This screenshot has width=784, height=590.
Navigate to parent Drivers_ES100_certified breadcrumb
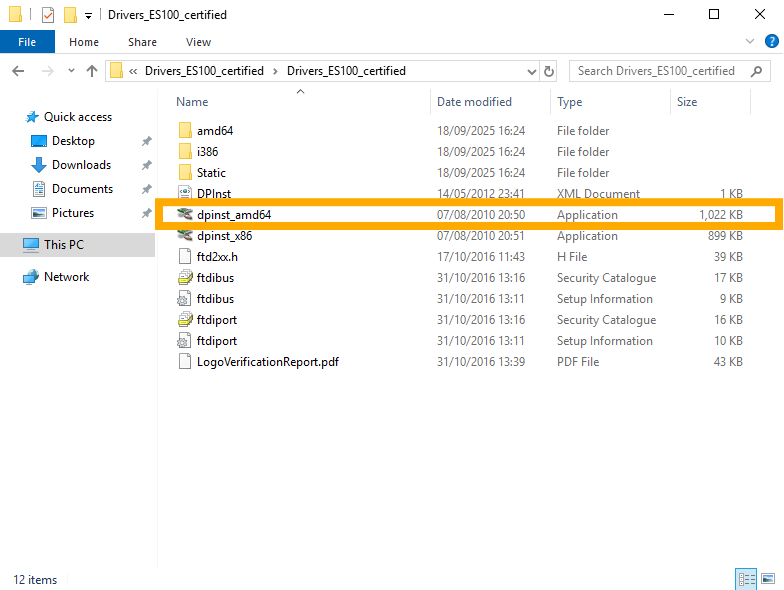pos(204,71)
